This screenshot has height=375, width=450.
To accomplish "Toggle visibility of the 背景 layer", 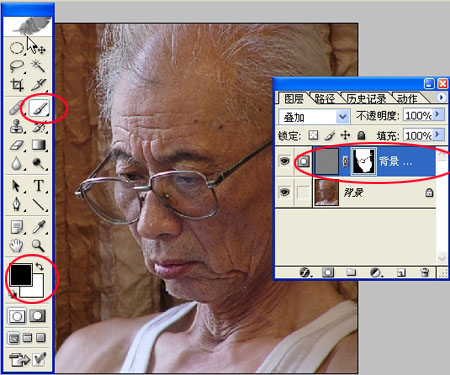I will coord(284,192).
